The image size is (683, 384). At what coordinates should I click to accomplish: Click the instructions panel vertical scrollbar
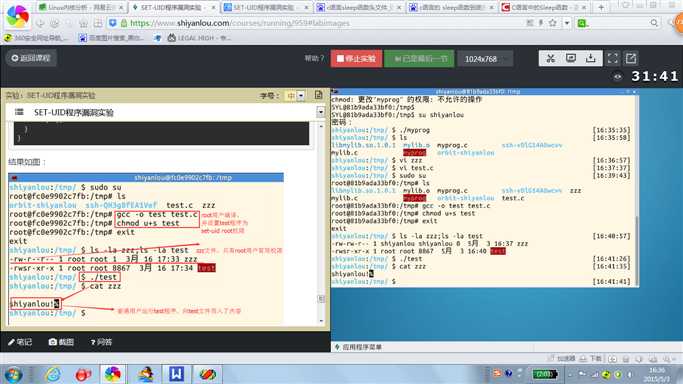coord(321,223)
